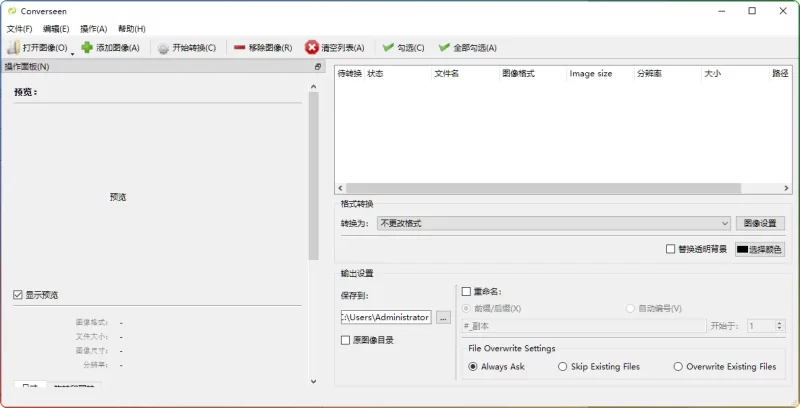Click the Image size column header
Screen dimensions: 800x408
[590, 73]
